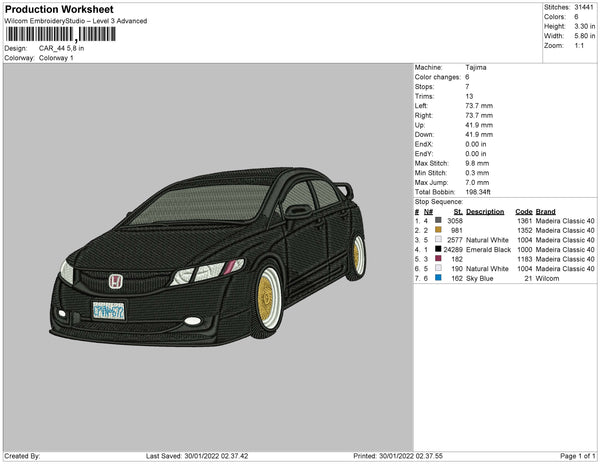Screen dimensions: 600x464
Task: Click the 'Wilcom' brand entry in row 7
Action: pos(547,278)
